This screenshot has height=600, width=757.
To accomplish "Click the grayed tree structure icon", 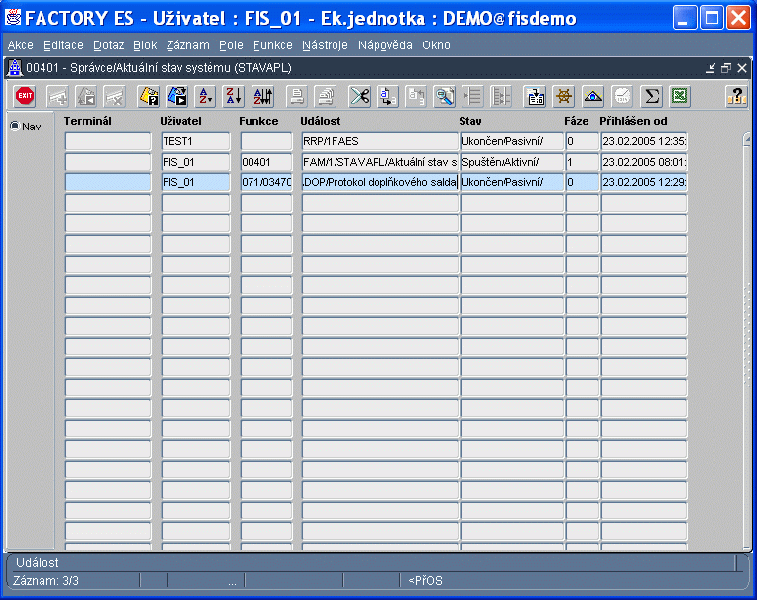I will click(x=501, y=97).
